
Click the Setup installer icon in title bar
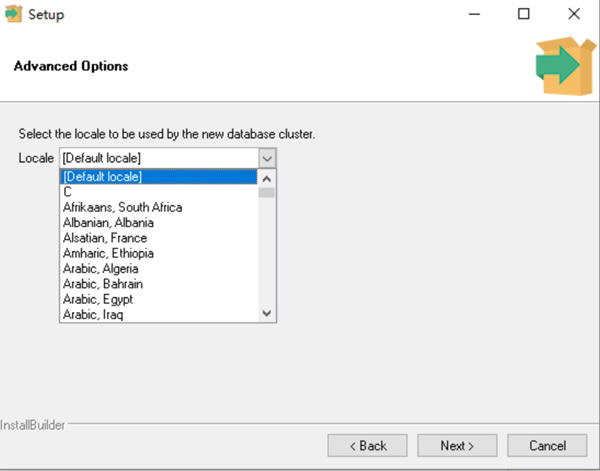[x=13, y=14]
